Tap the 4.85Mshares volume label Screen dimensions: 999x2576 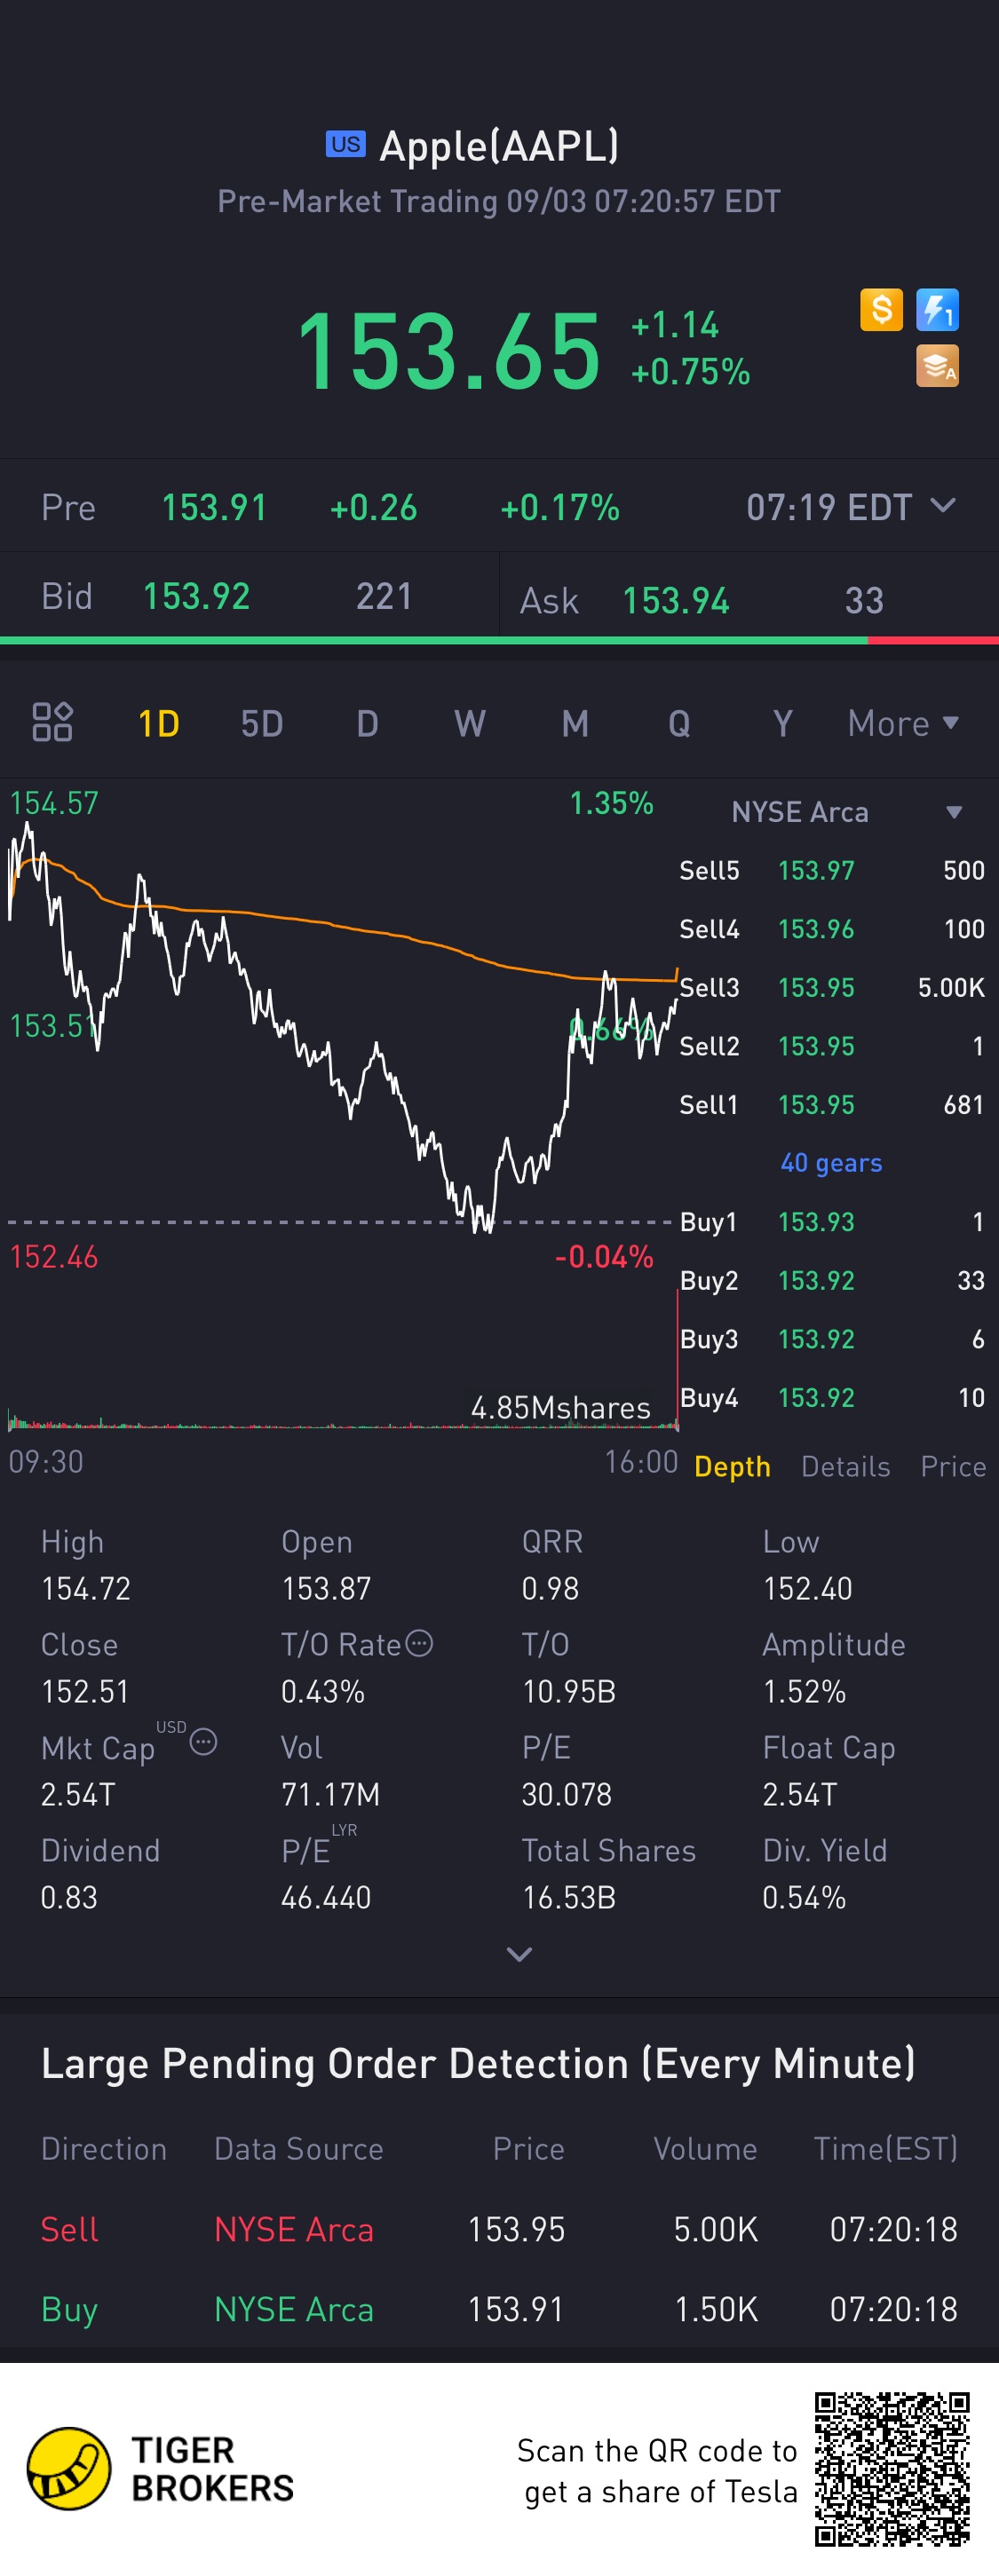[561, 1408]
